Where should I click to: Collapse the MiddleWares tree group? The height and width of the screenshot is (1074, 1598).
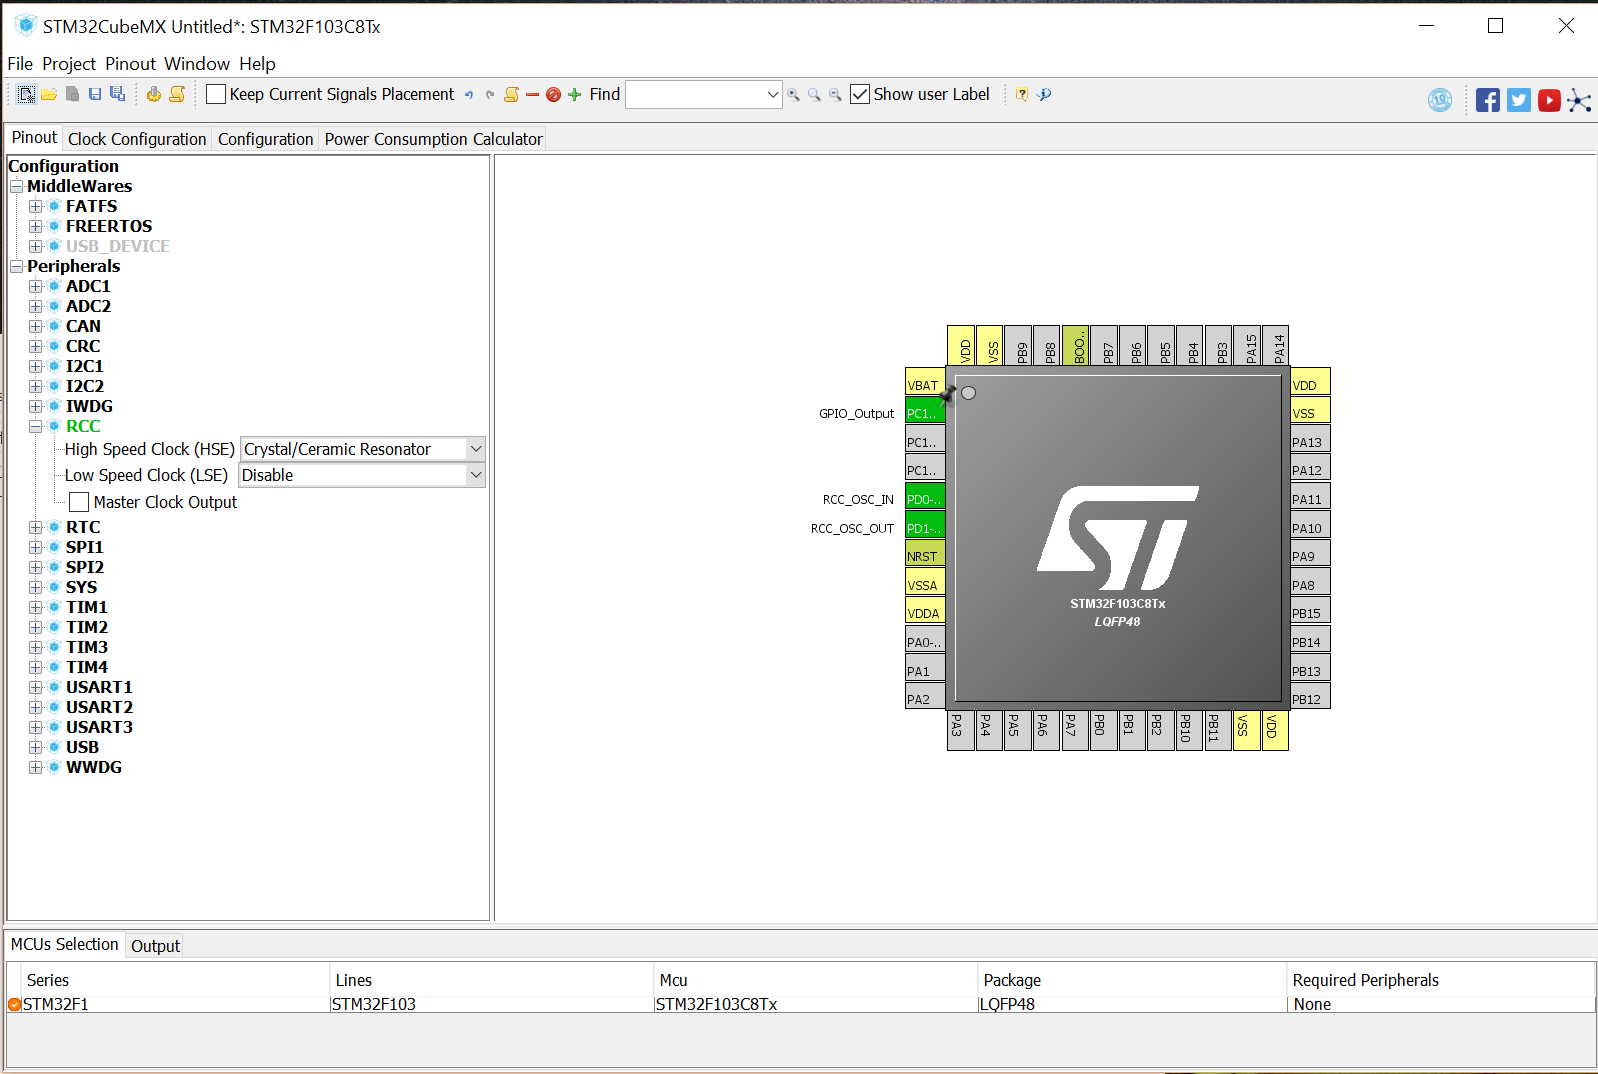pyautogui.click(x=16, y=186)
